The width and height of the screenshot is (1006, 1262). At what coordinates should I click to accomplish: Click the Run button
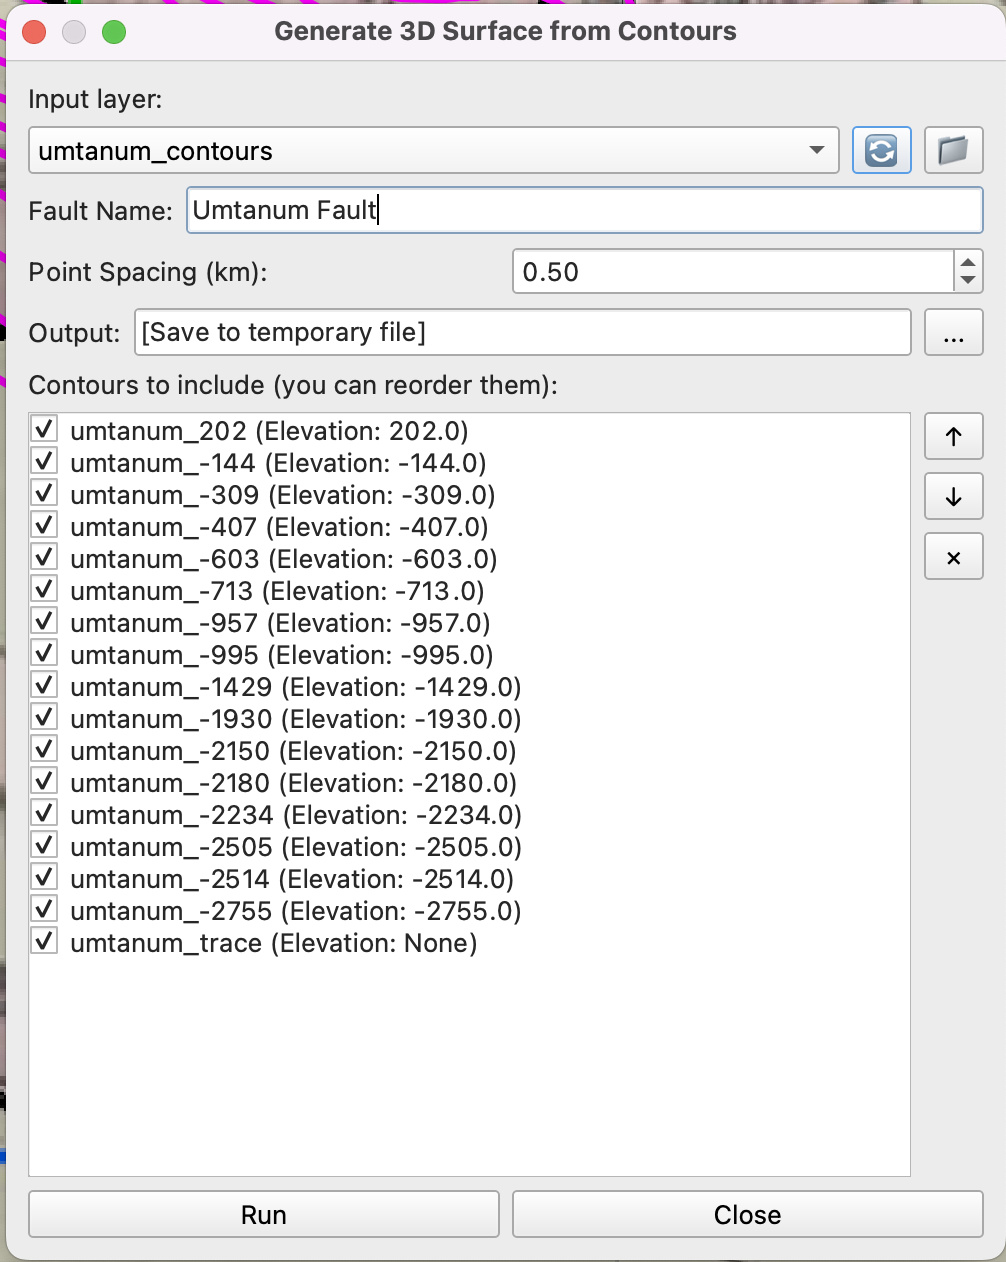tap(263, 1214)
